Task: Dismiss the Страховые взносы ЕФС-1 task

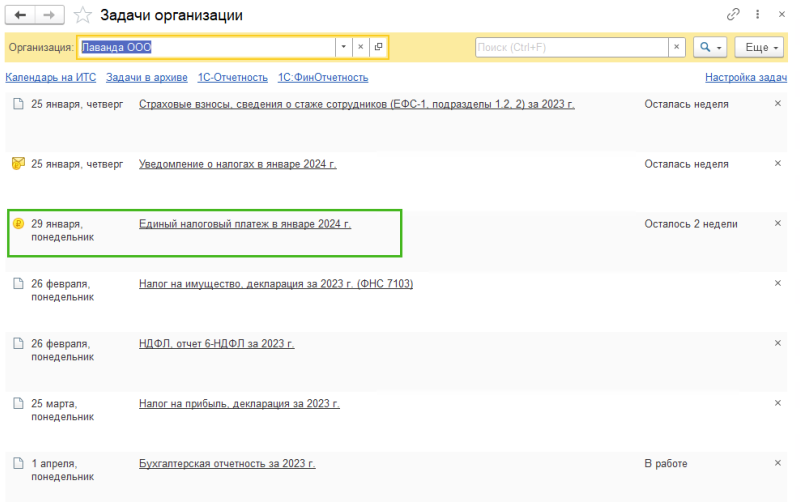Action: (x=778, y=104)
